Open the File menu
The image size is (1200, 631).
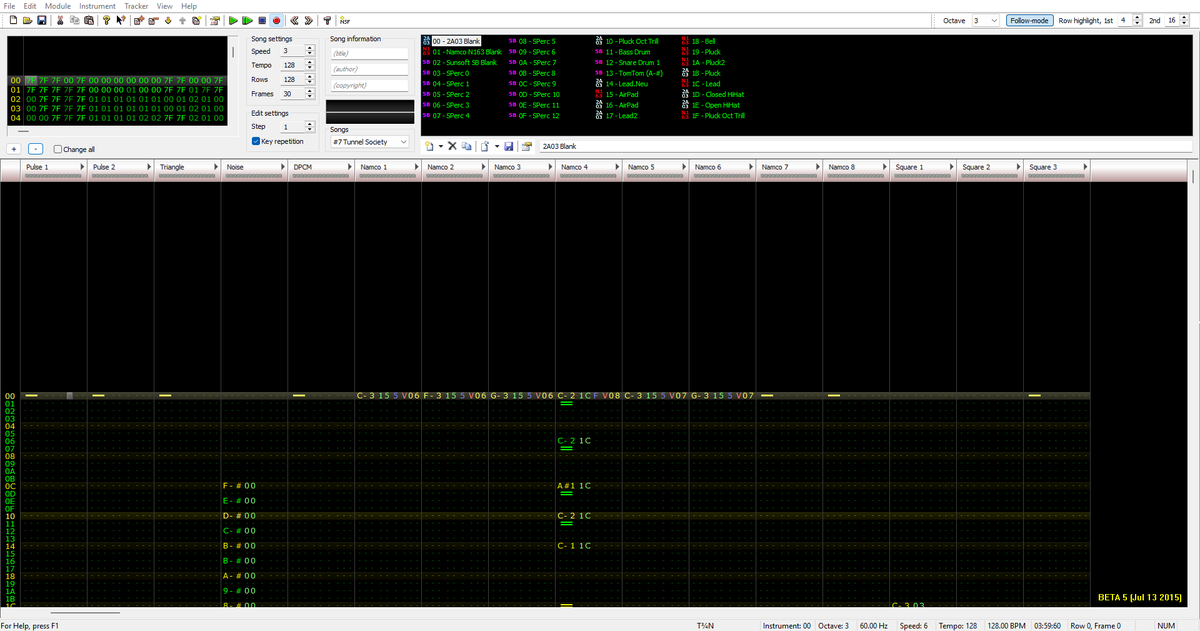point(9,6)
